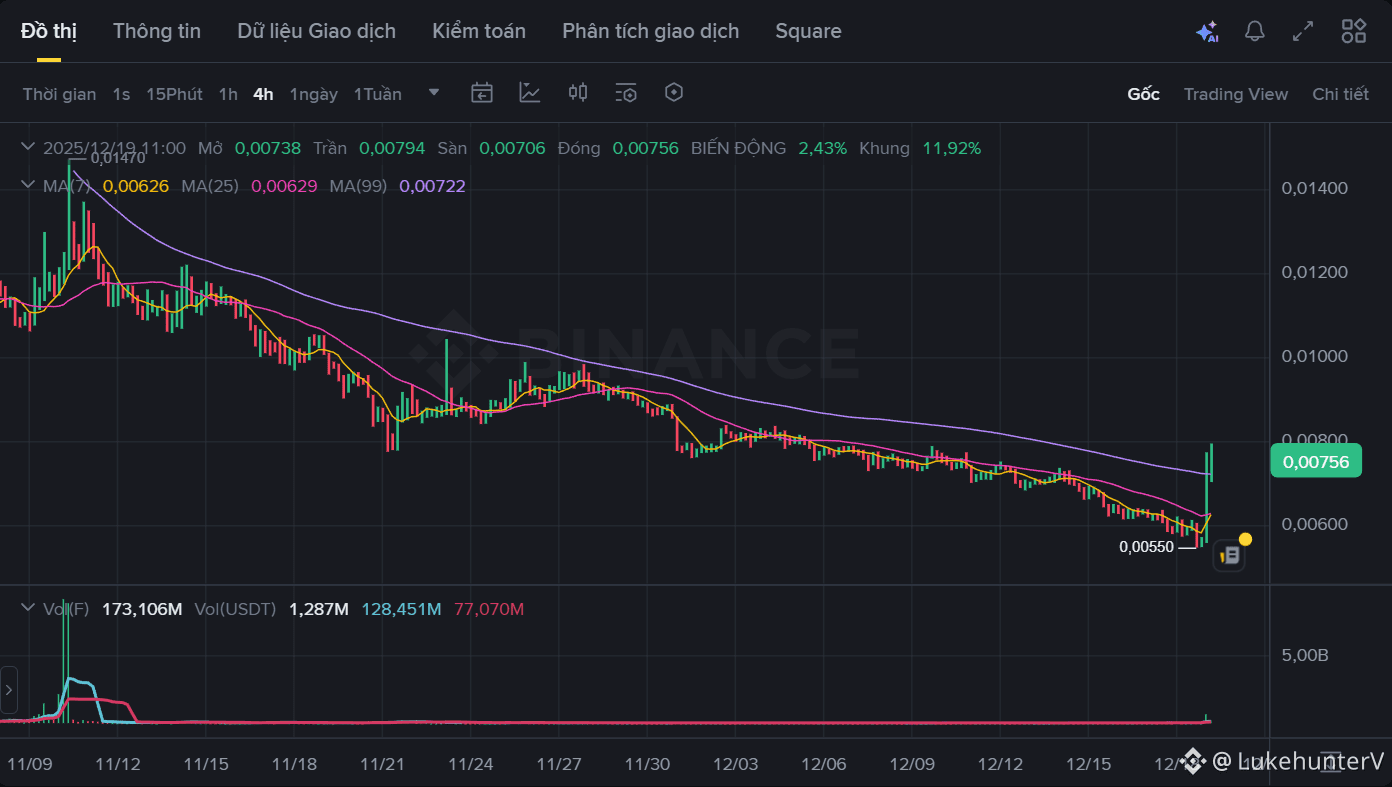Open the line chart indicators icon
Screen dimensions: 1392x787
pos(530,93)
